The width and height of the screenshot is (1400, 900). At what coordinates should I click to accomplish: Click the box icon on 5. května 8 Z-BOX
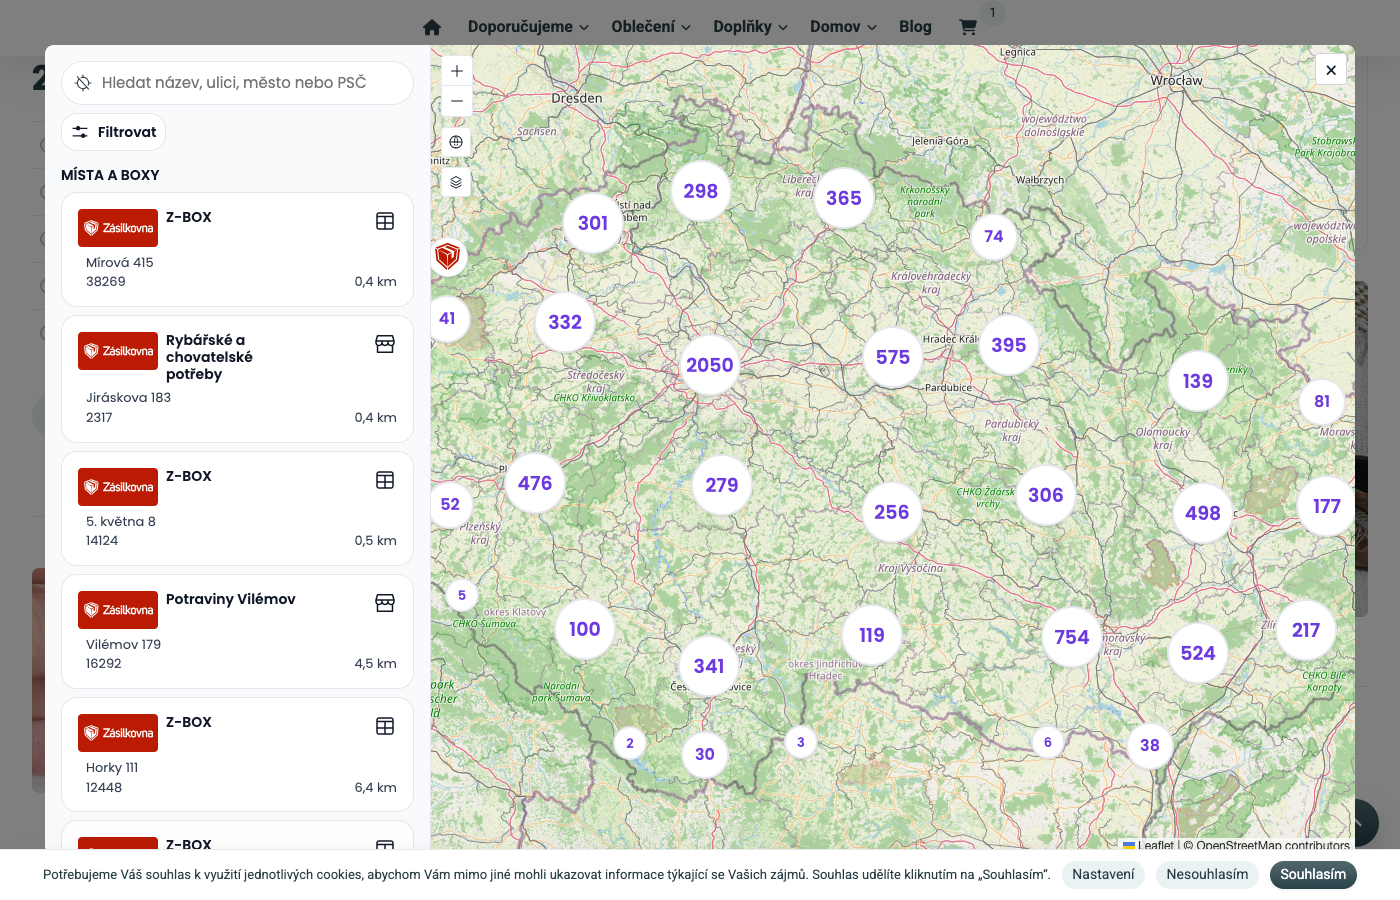click(385, 480)
